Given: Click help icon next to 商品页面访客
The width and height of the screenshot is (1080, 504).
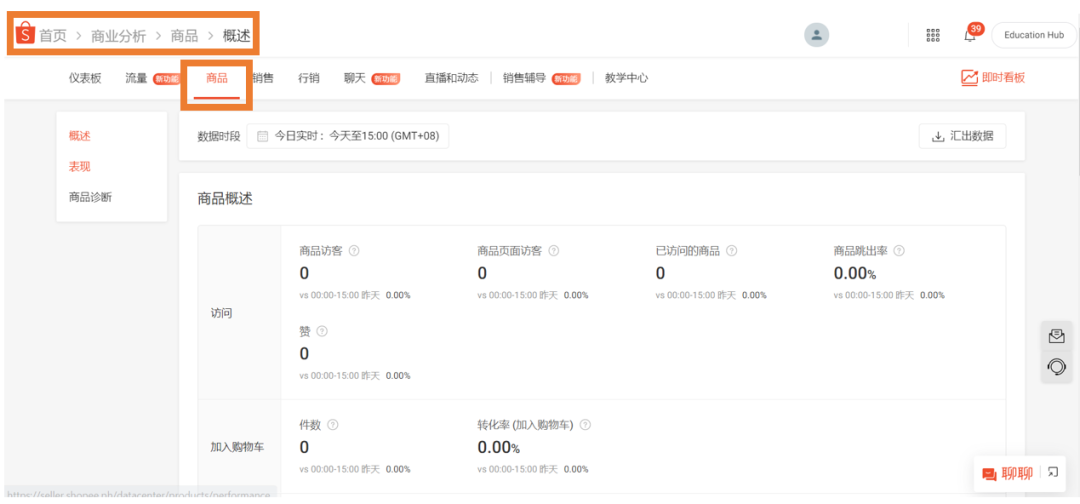Looking at the screenshot, I should [553, 251].
